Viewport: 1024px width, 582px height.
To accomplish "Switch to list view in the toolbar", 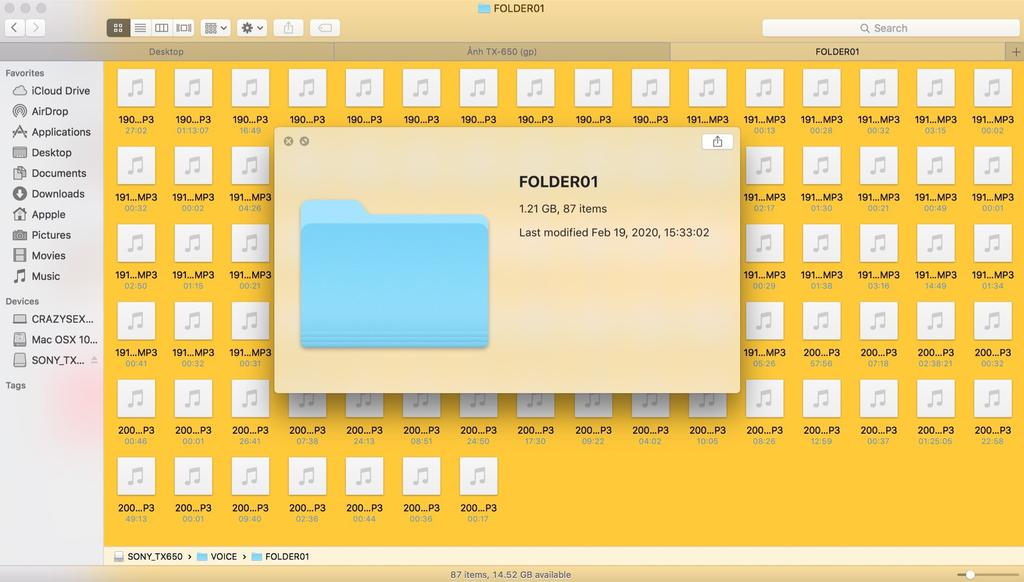I will [x=140, y=27].
